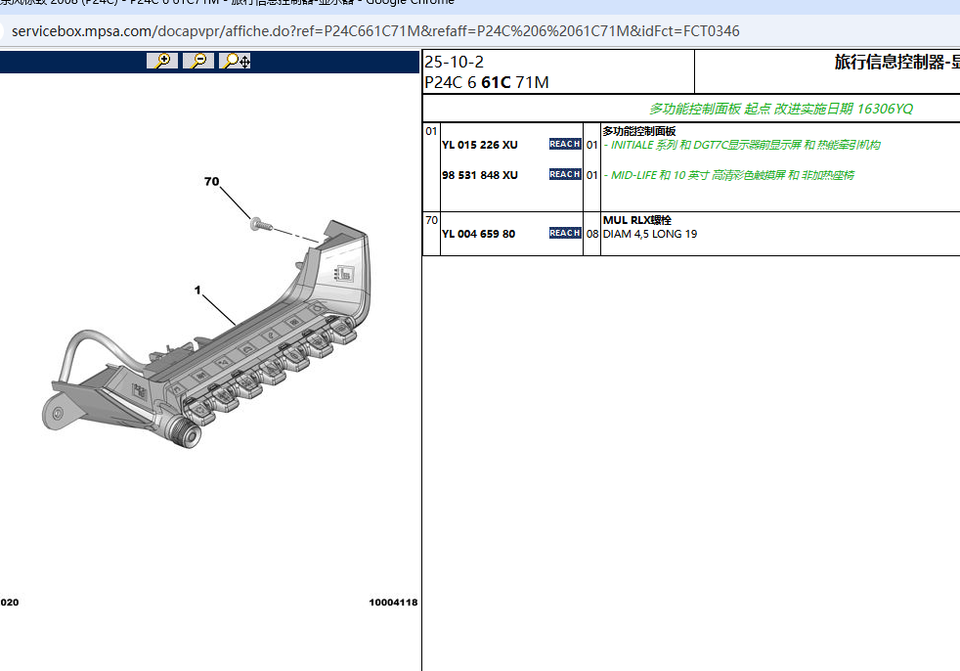
Task: Click REACH badge for part 98 531 848 XU
Action: coord(564,175)
